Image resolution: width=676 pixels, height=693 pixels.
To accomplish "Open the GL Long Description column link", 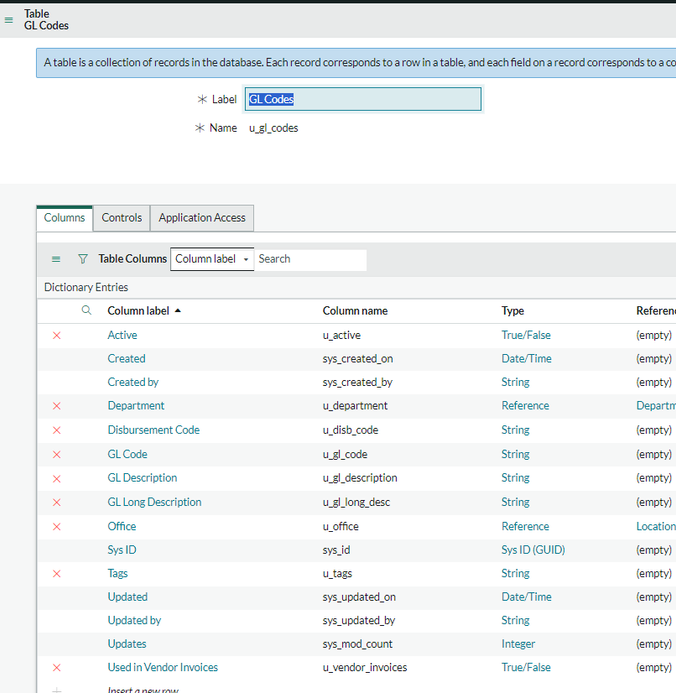I will tap(155, 502).
